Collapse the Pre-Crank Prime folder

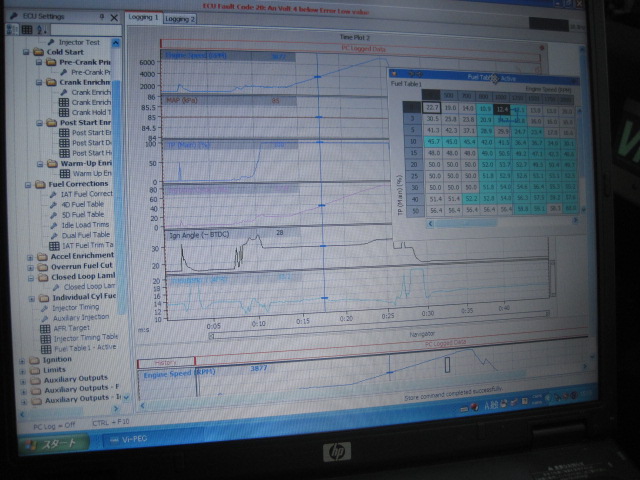pos(39,62)
